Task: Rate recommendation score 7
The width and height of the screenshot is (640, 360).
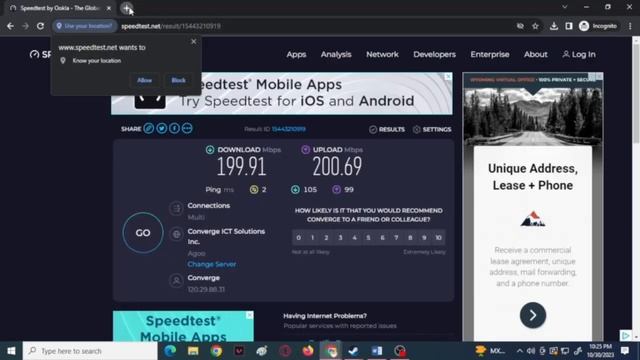Action: (396, 238)
